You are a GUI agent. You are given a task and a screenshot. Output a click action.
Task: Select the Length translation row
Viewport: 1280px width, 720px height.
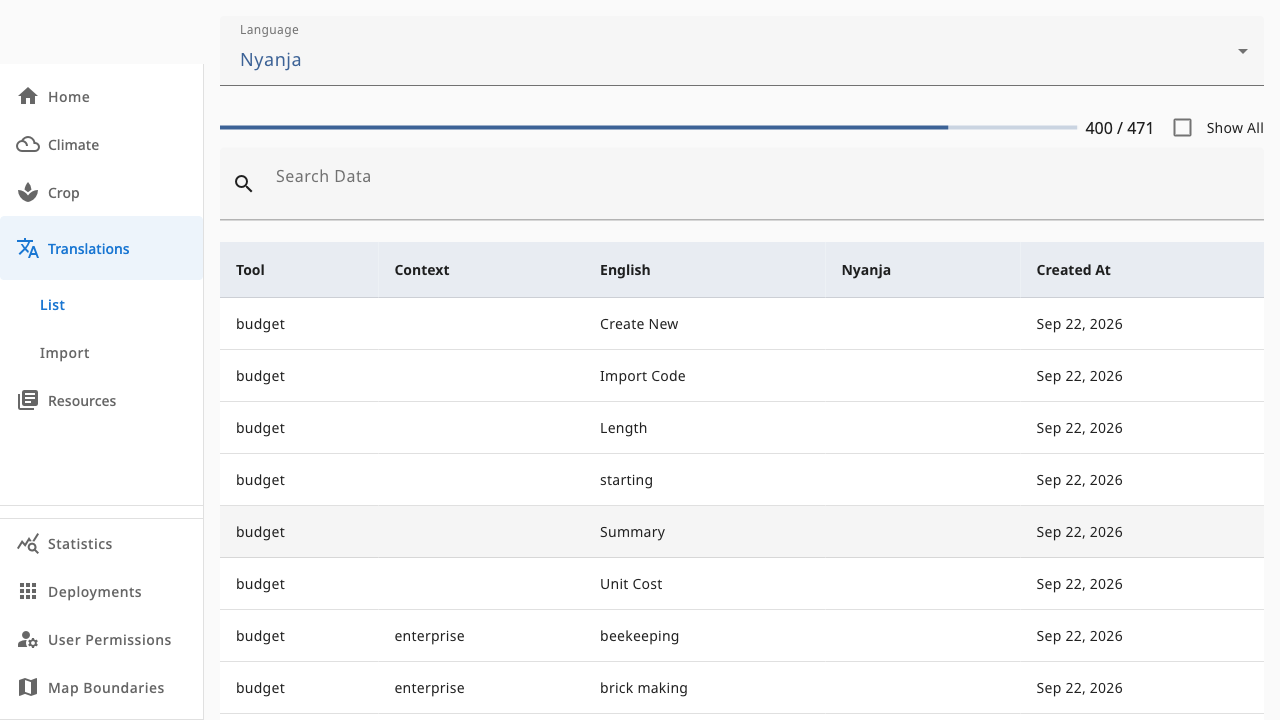click(742, 428)
